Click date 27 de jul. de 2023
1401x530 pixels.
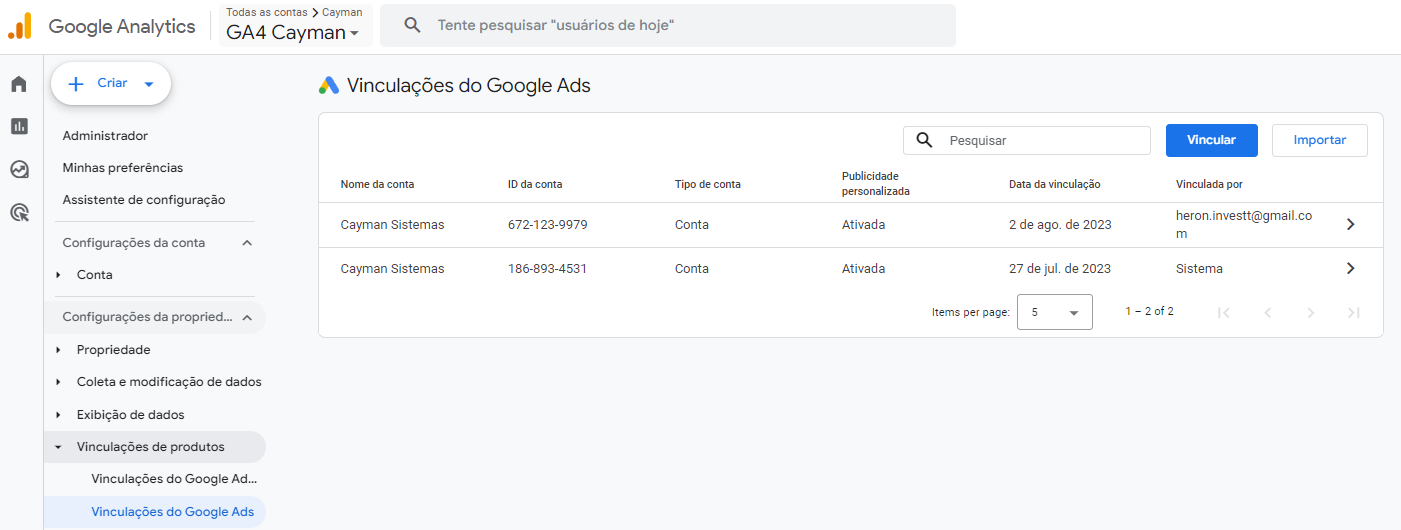(1060, 269)
